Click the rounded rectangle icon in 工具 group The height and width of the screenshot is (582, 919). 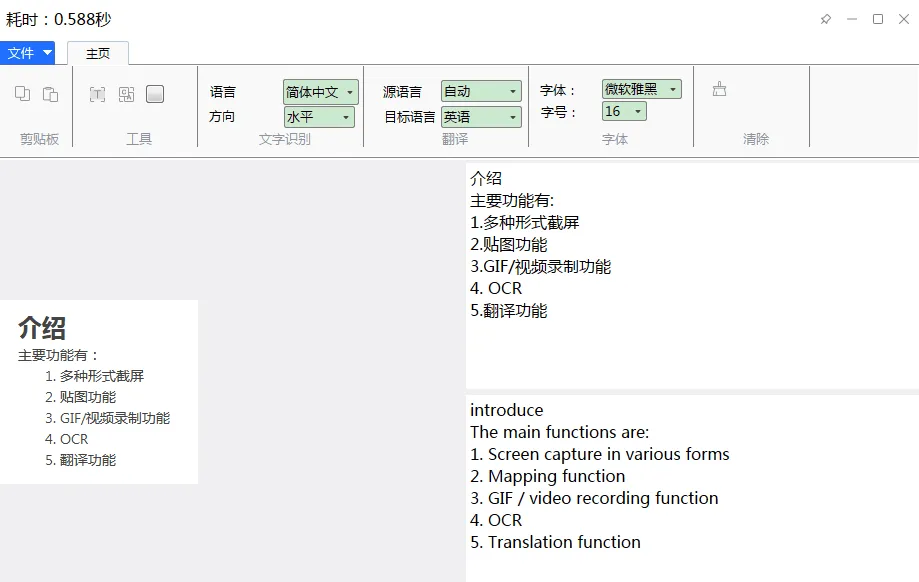tap(155, 93)
